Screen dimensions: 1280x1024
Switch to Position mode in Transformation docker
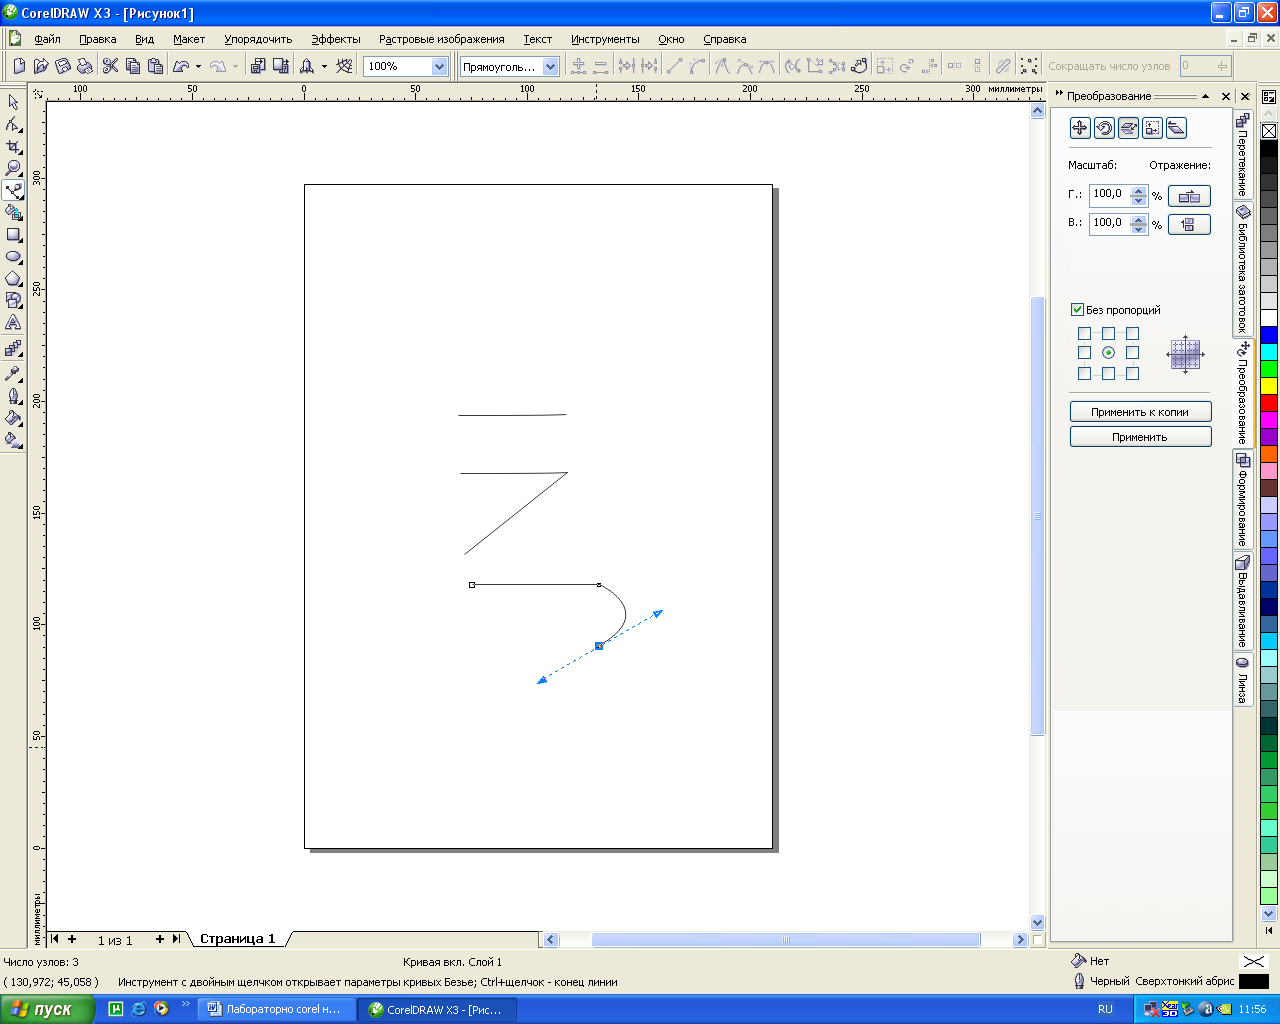tap(1080, 128)
